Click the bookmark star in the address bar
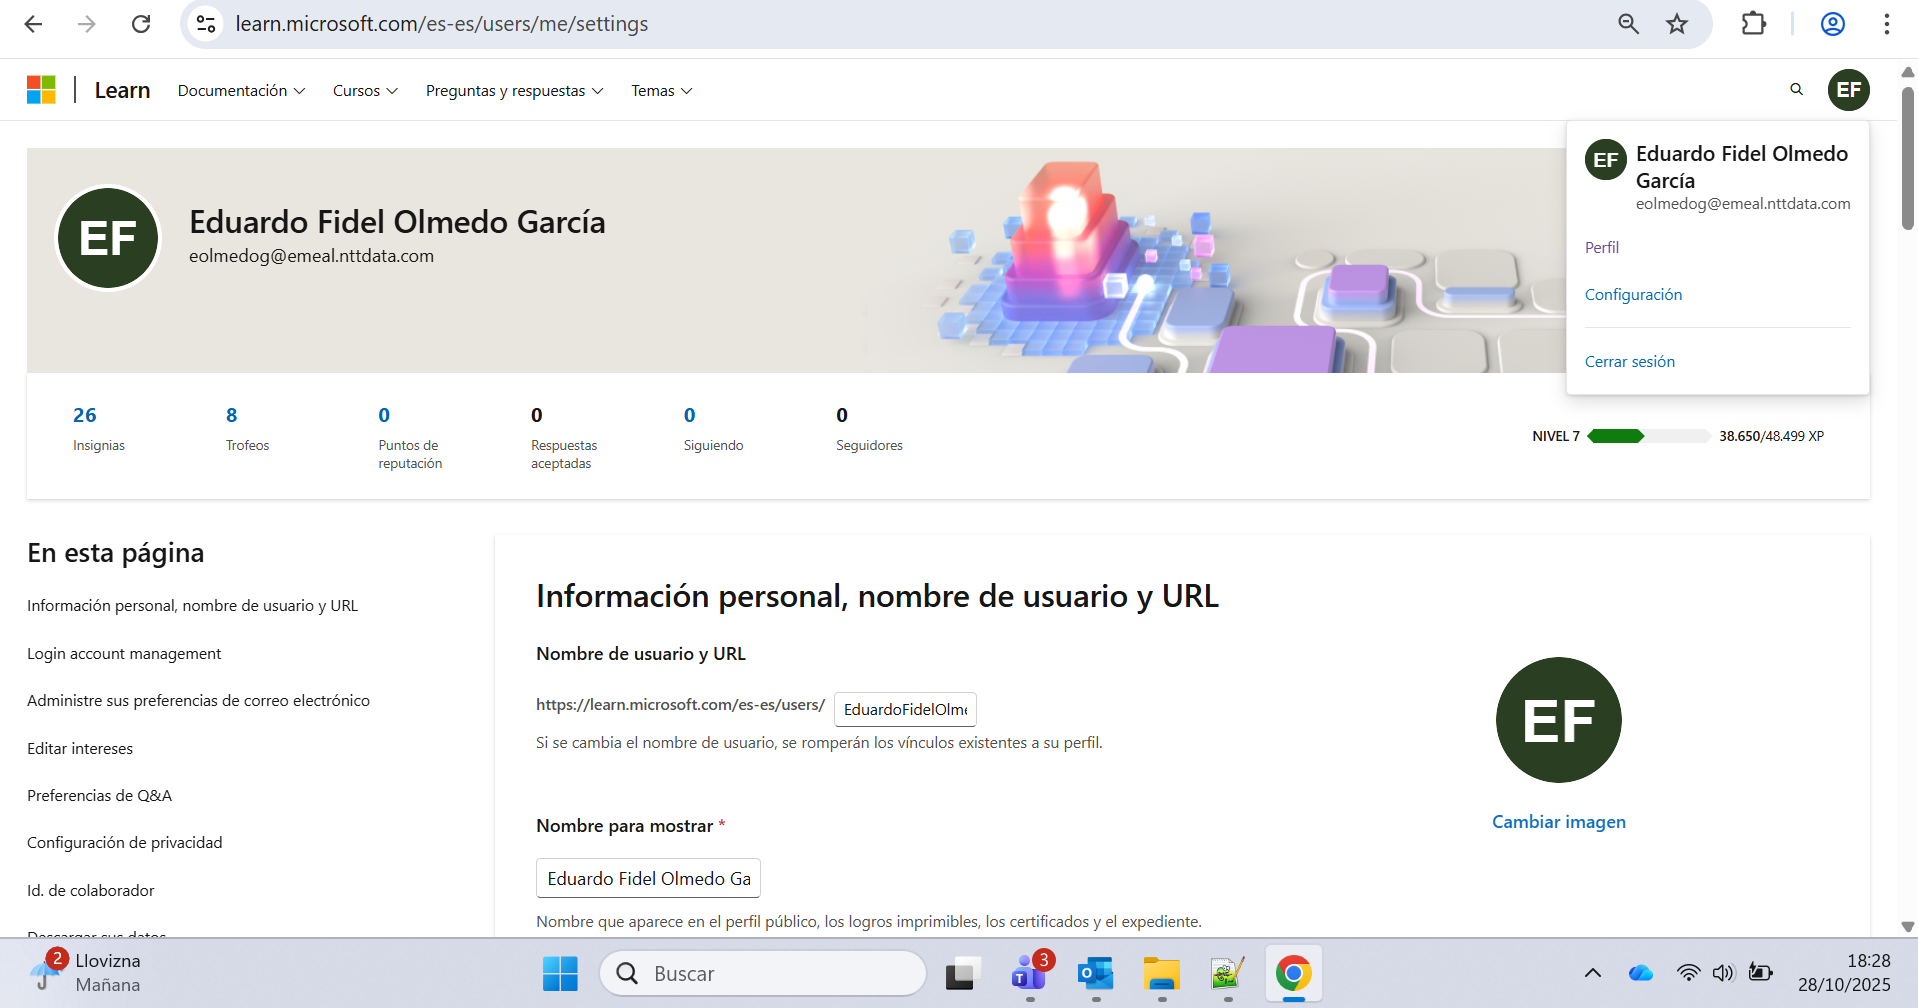Image resolution: width=1918 pixels, height=1008 pixels. 1676,23
